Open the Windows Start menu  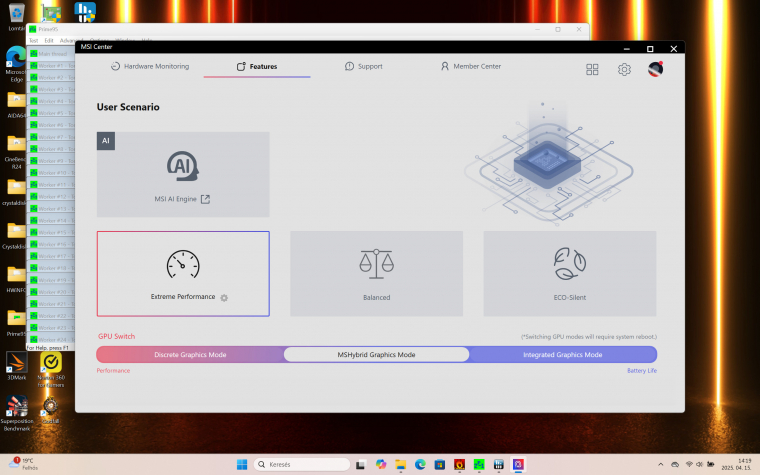(242, 464)
